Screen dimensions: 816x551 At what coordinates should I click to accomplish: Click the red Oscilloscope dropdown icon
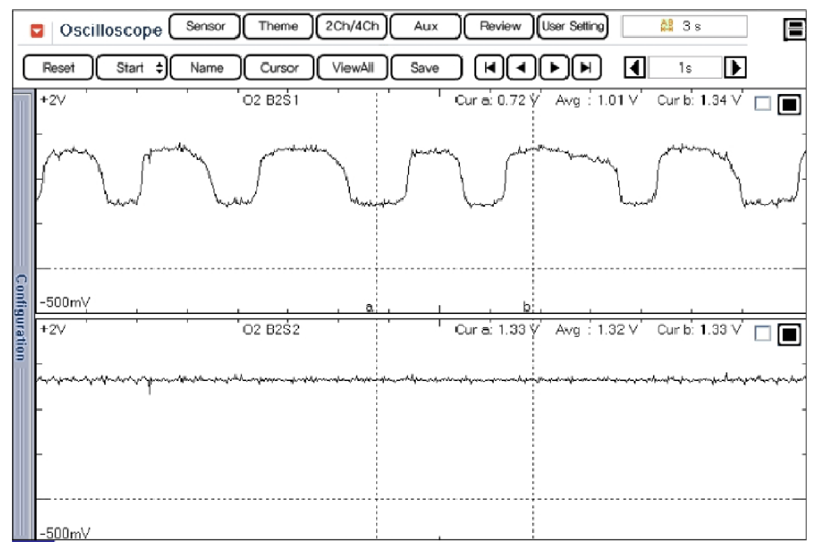(37, 30)
